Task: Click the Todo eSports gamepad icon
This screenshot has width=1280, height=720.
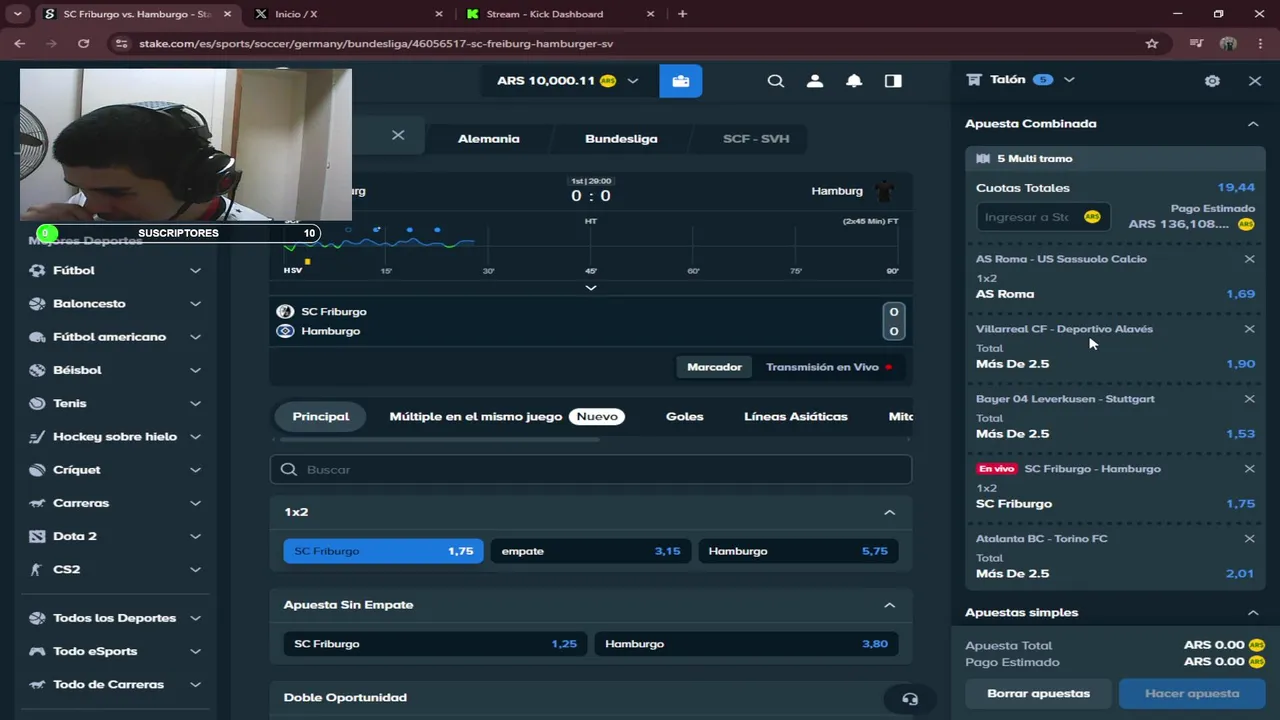Action: click(x=37, y=651)
